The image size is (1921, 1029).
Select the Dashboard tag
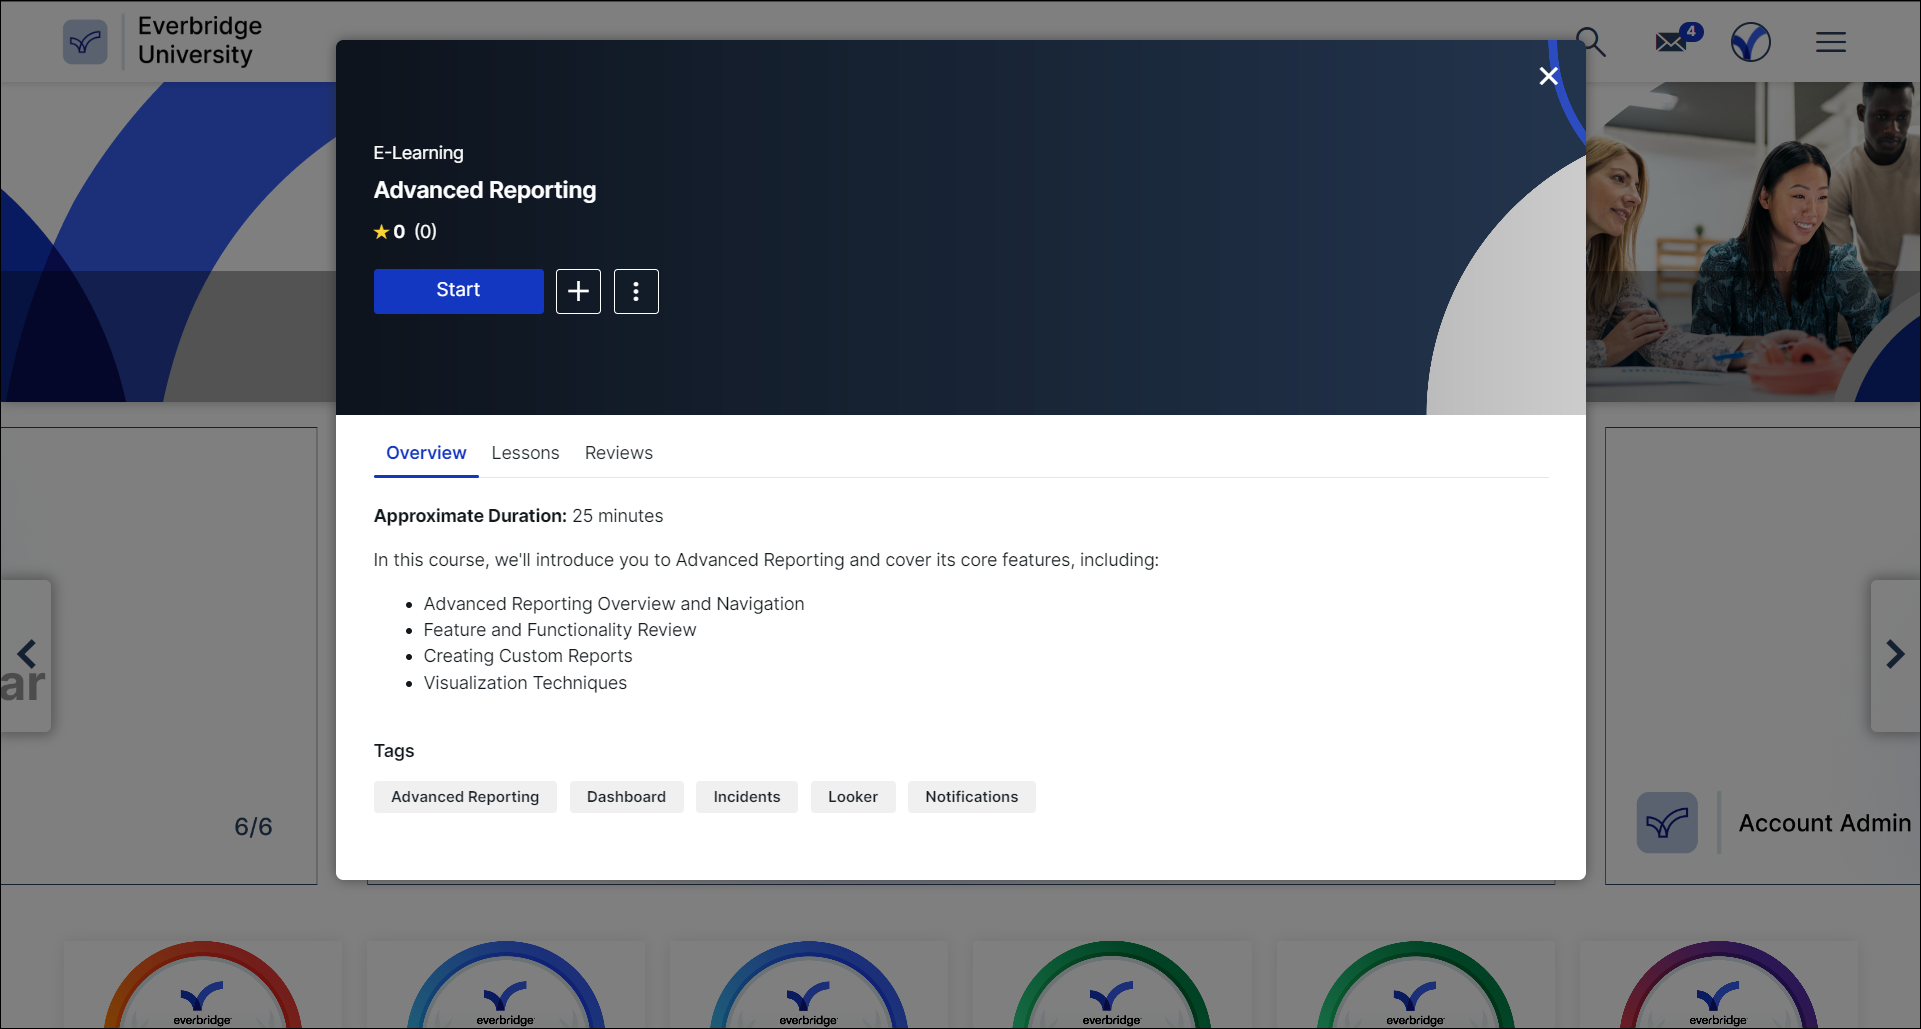click(x=626, y=797)
